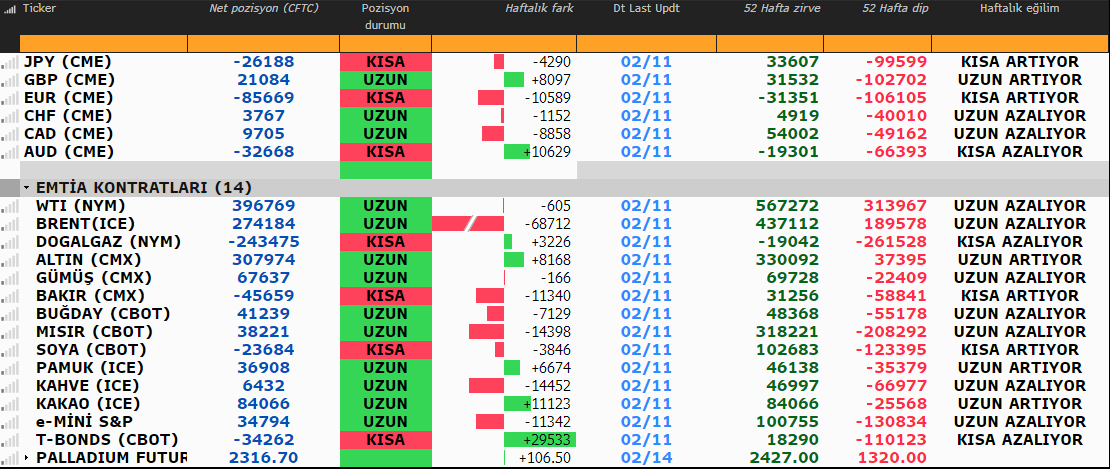Image resolution: width=1110 pixels, height=469 pixels.
Task: Click the signal bars icon beside JPY (CME)
Action: [x=10, y=62]
